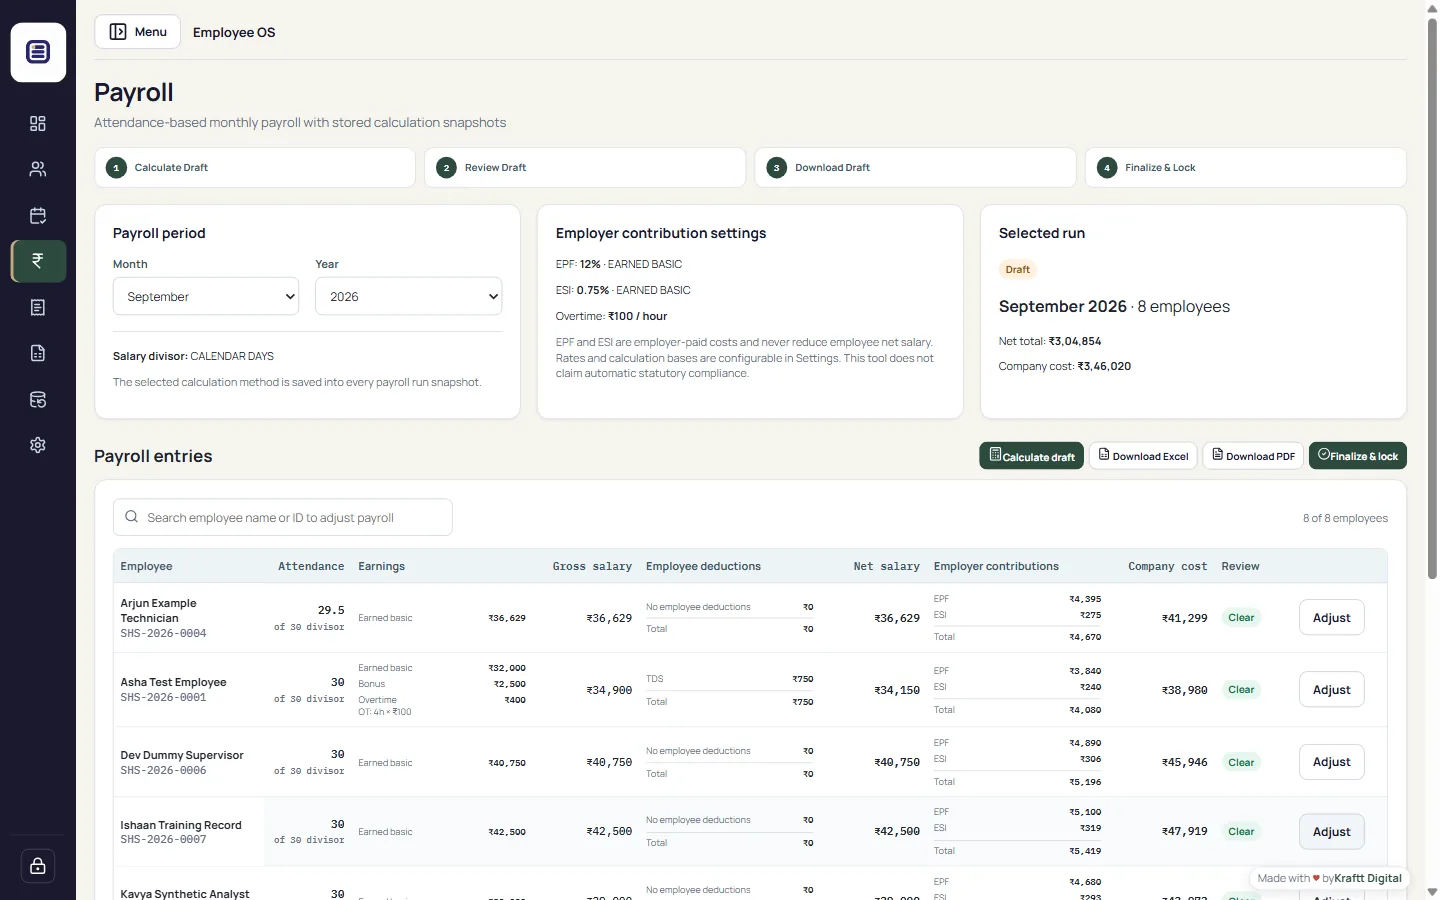Open the spreadsheet file icon in sidebar

pos(38,353)
